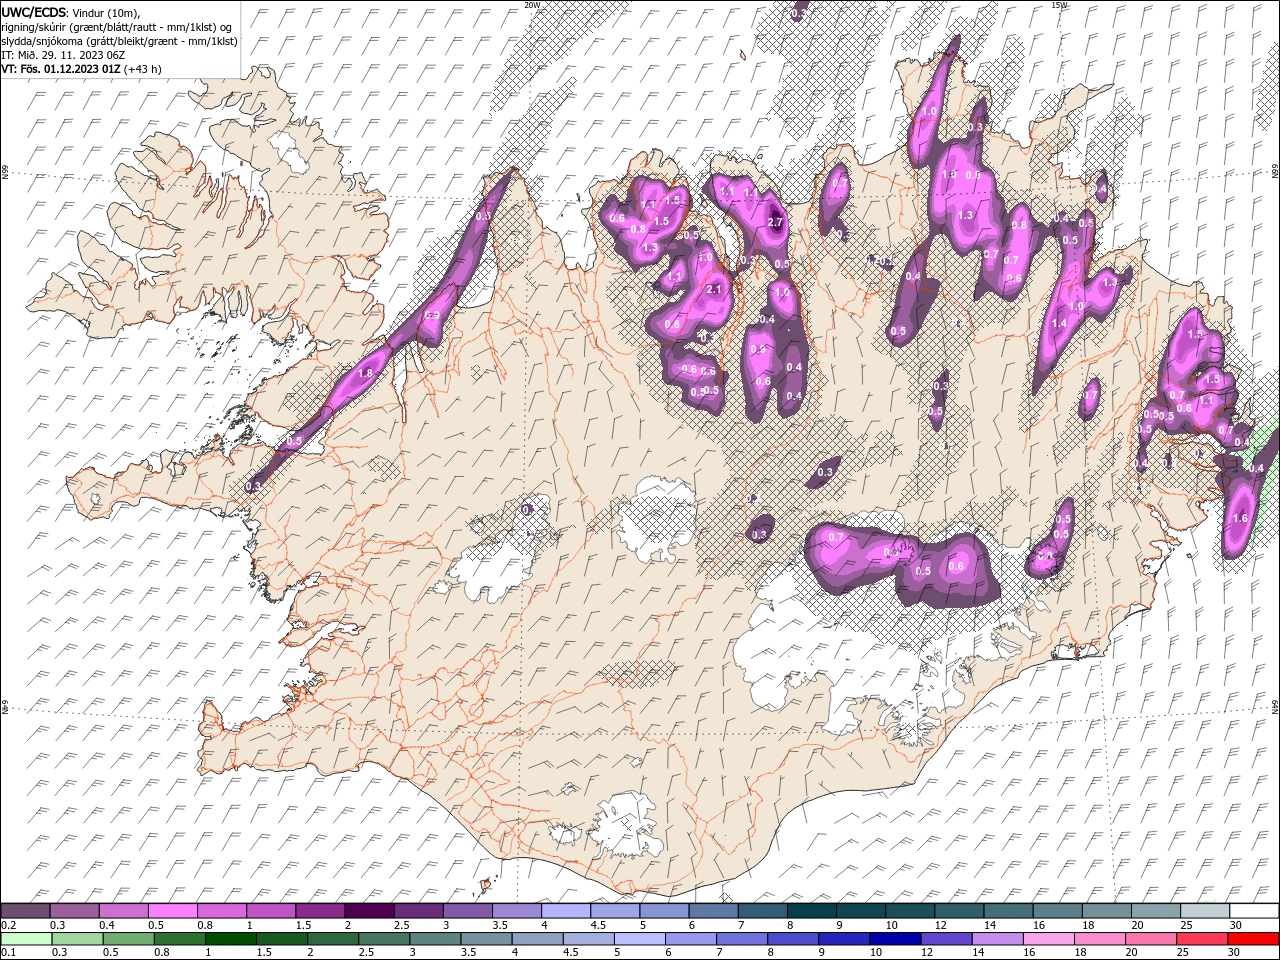Click the 20W longitude label at top edge
Viewport: 1280px width, 960px height.
tap(532, 5)
